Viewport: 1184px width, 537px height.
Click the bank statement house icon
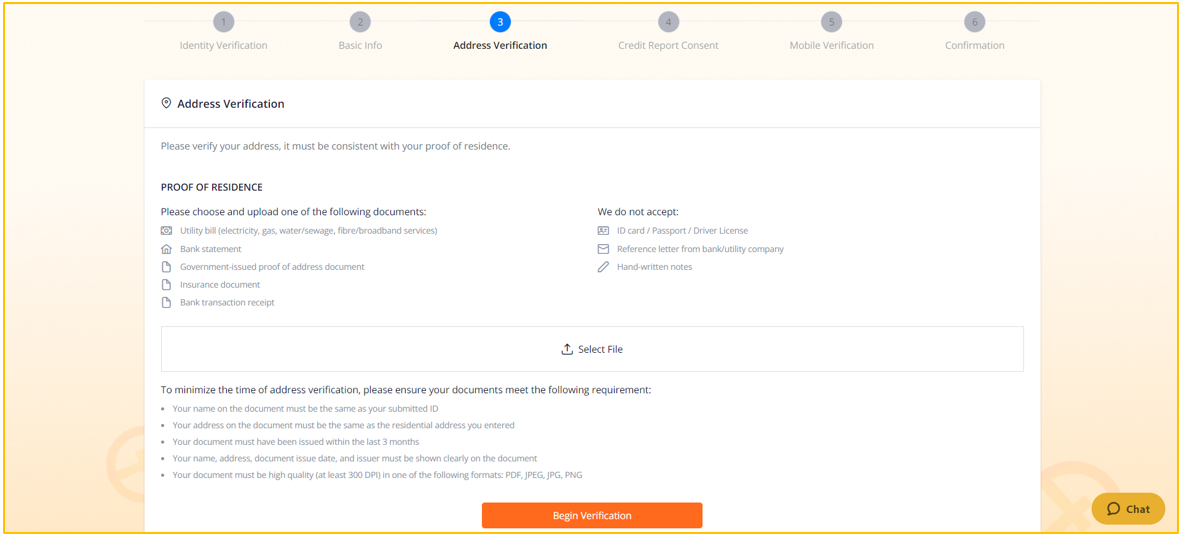tap(166, 248)
